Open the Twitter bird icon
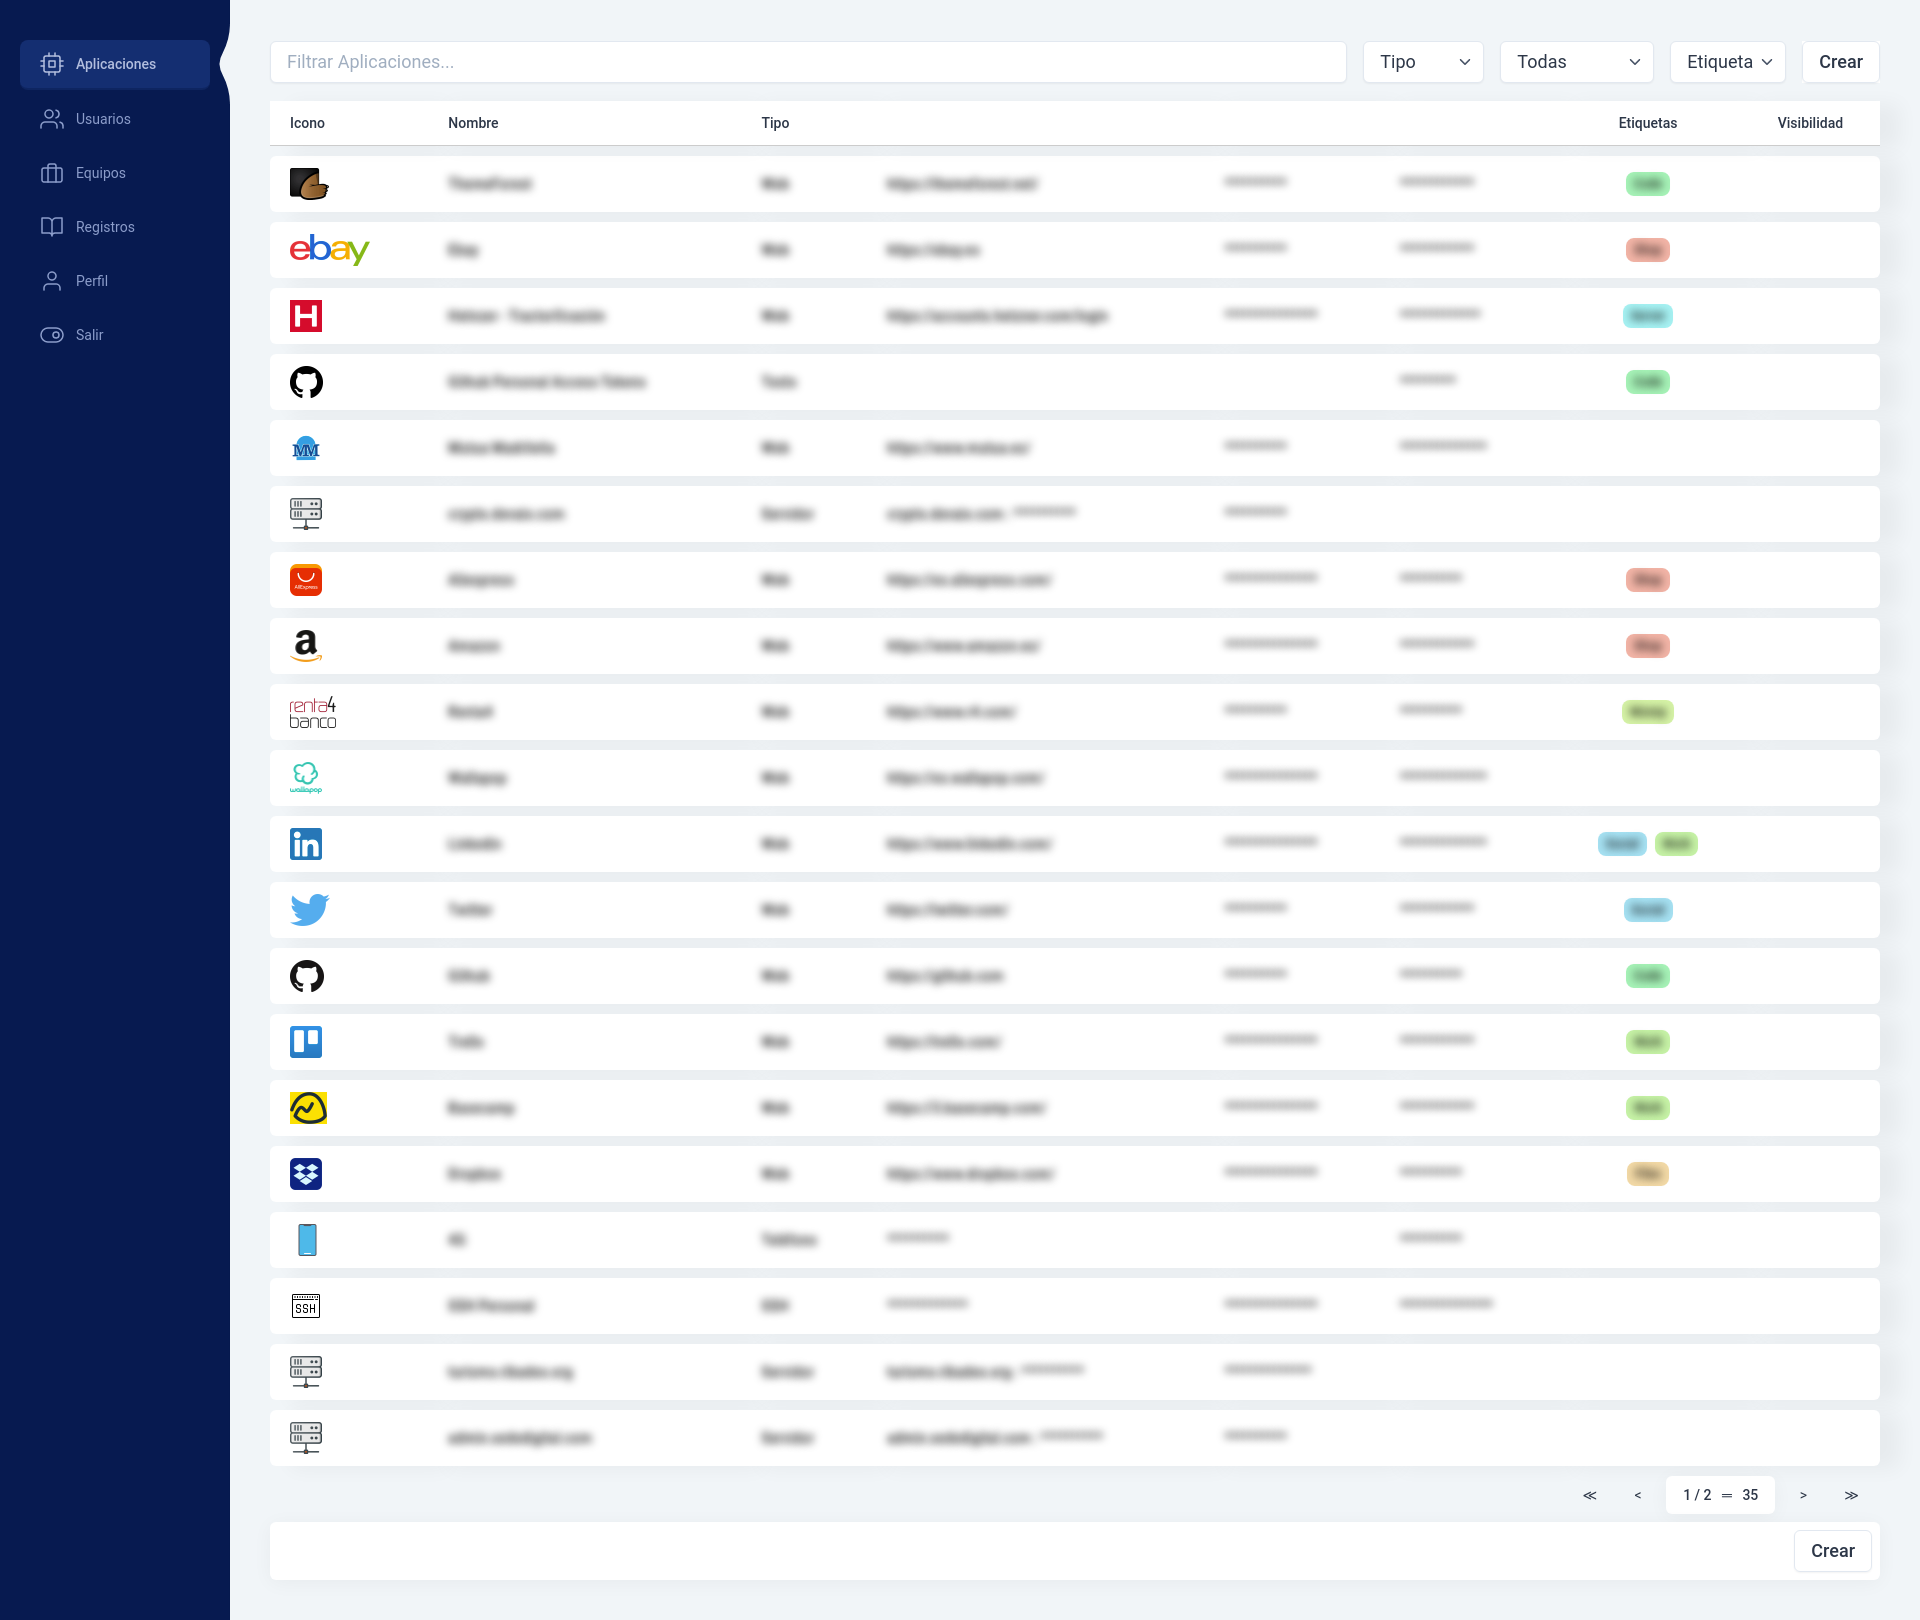Image resolution: width=1920 pixels, height=1620 pixels. click(x=310, y=910)
